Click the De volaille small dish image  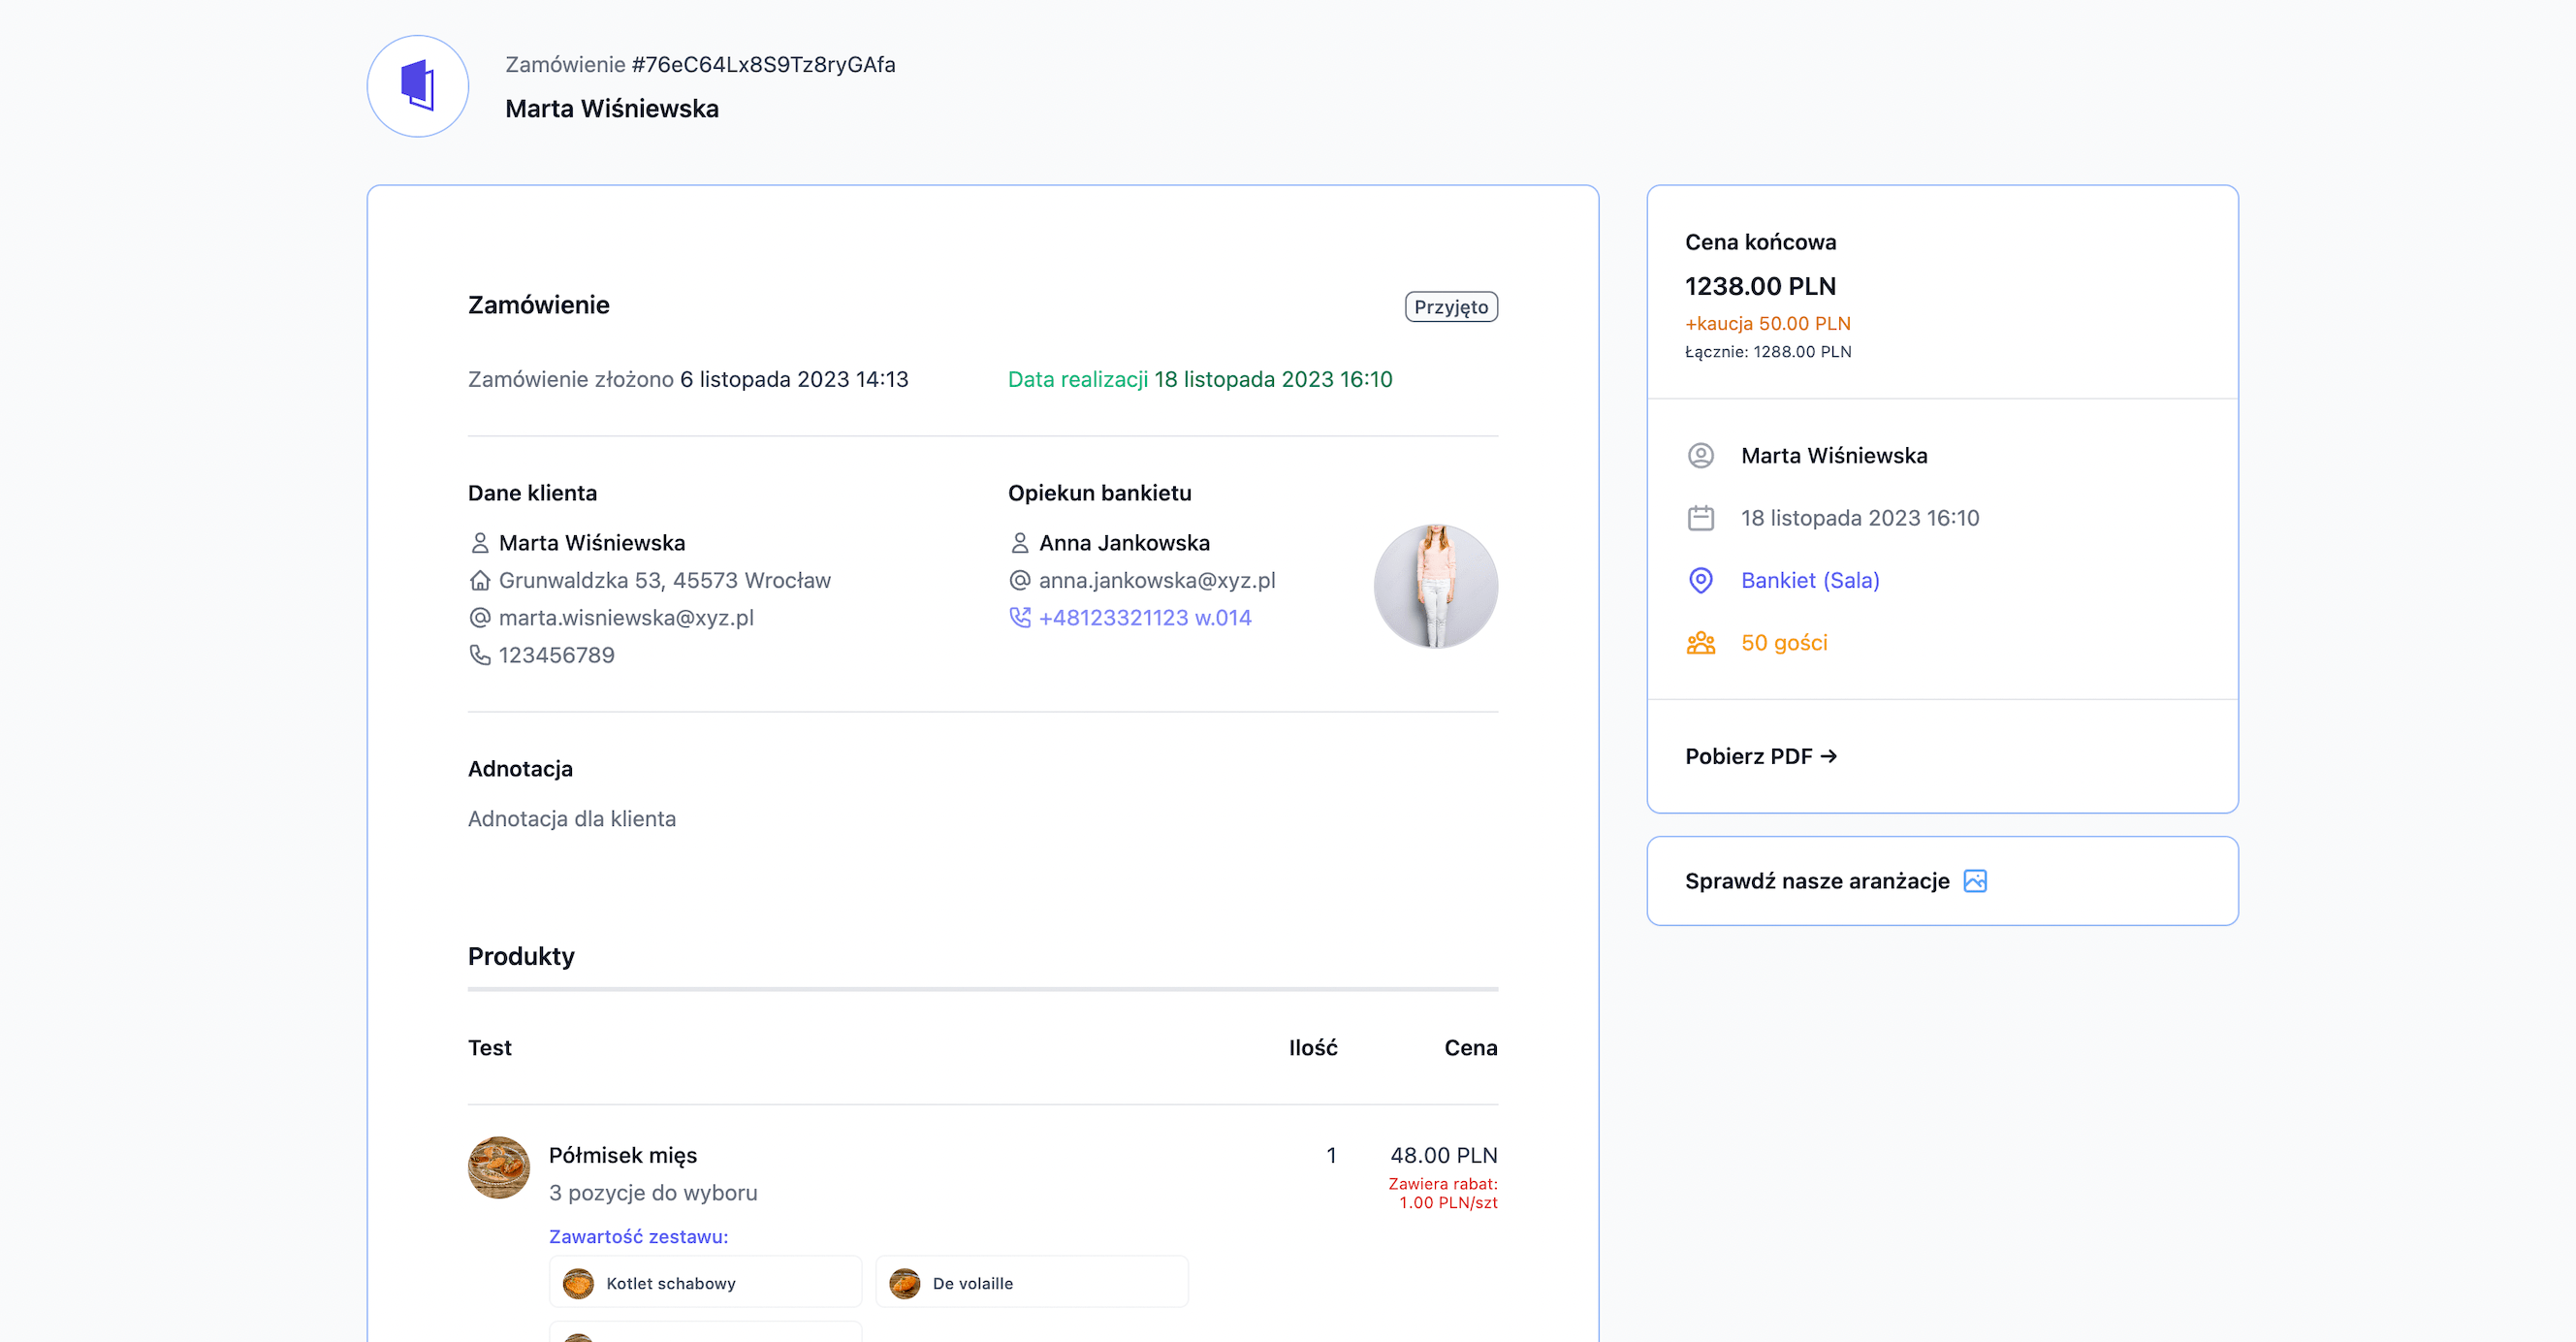(x=905, y=1283)
